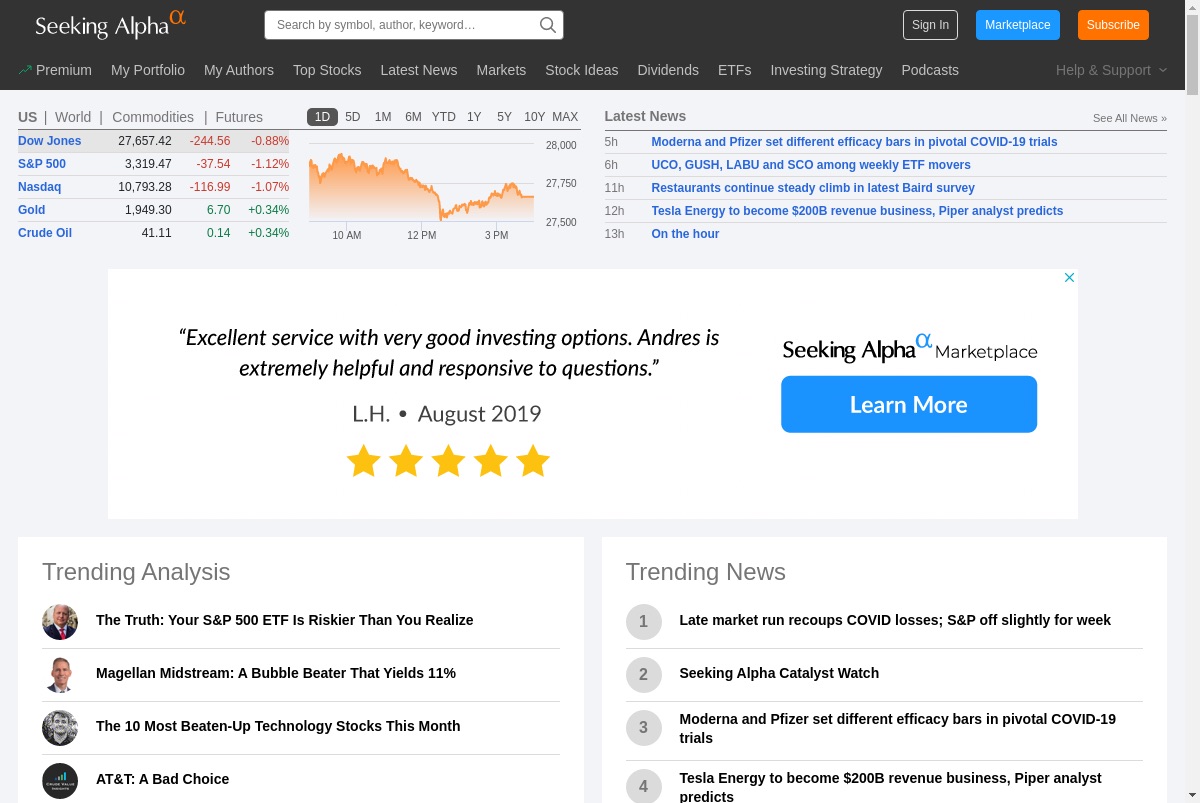
Task: Select the 6M chart range
Action: point(413,117)
